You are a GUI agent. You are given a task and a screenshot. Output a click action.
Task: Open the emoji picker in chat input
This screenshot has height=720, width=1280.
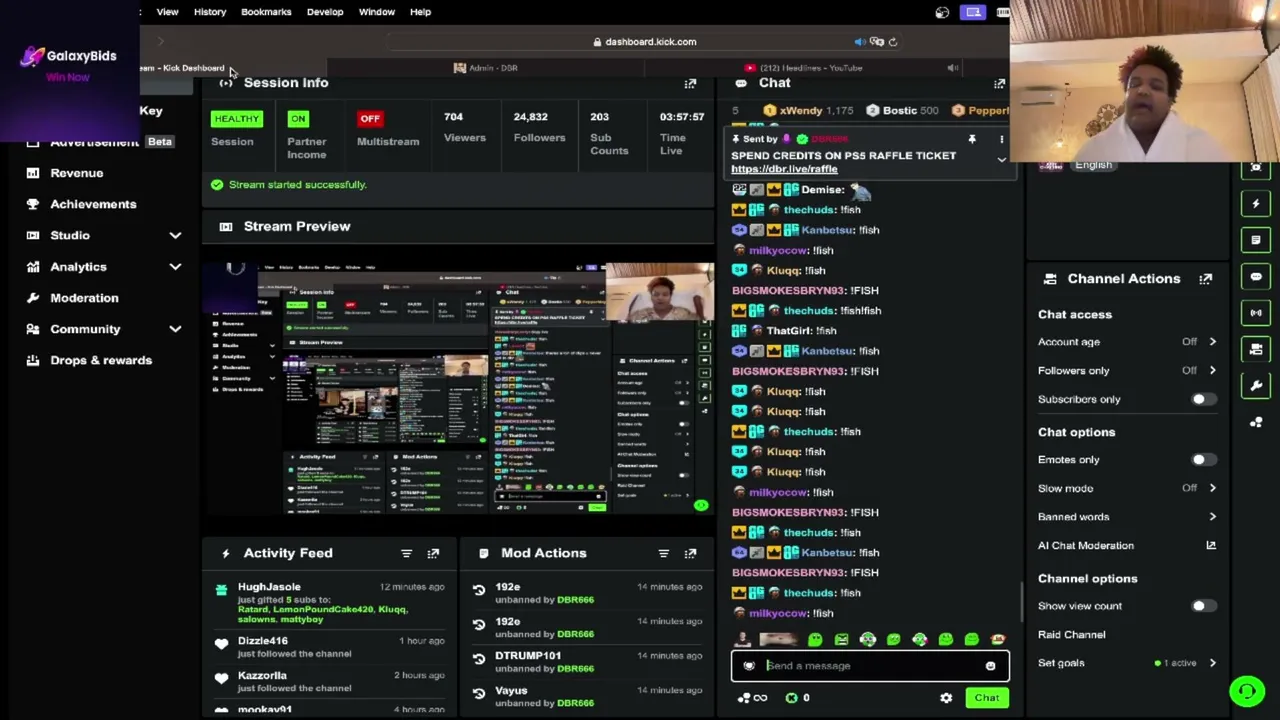[x=990, y=666]
